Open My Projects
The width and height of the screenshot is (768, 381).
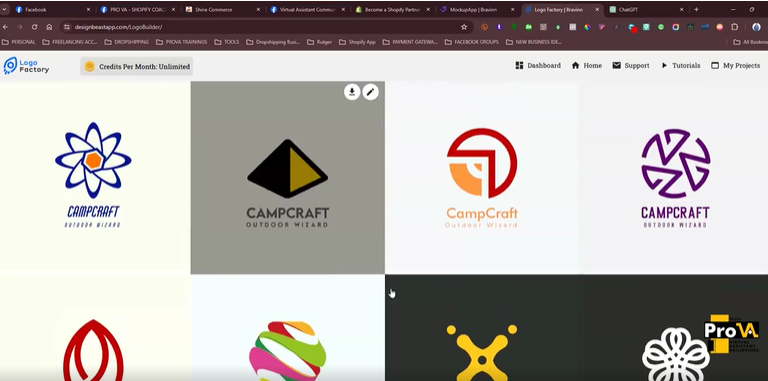click(x=735, y=66)
